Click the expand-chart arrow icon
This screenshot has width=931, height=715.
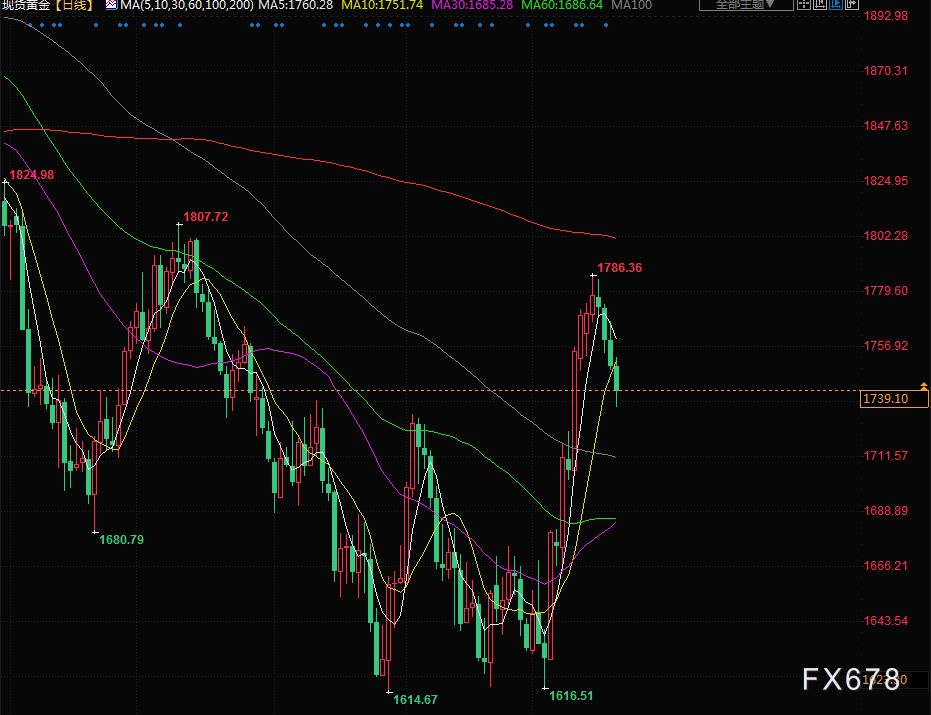pos(851,5)
